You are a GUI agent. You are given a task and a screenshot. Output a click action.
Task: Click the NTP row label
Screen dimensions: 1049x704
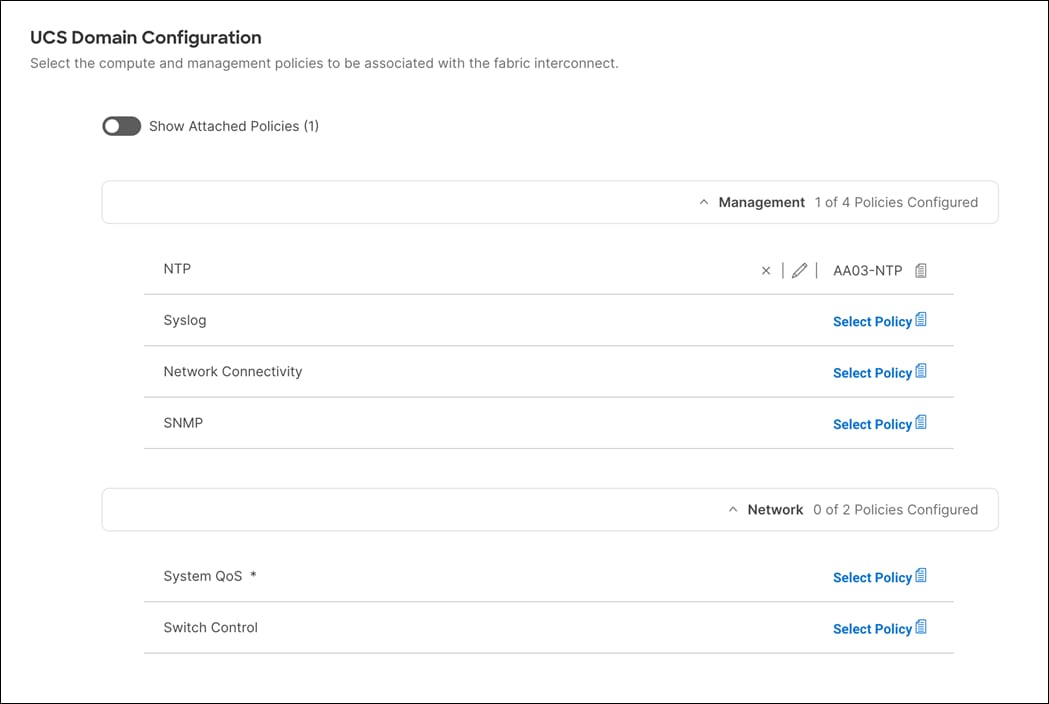(x=175, y=268)
